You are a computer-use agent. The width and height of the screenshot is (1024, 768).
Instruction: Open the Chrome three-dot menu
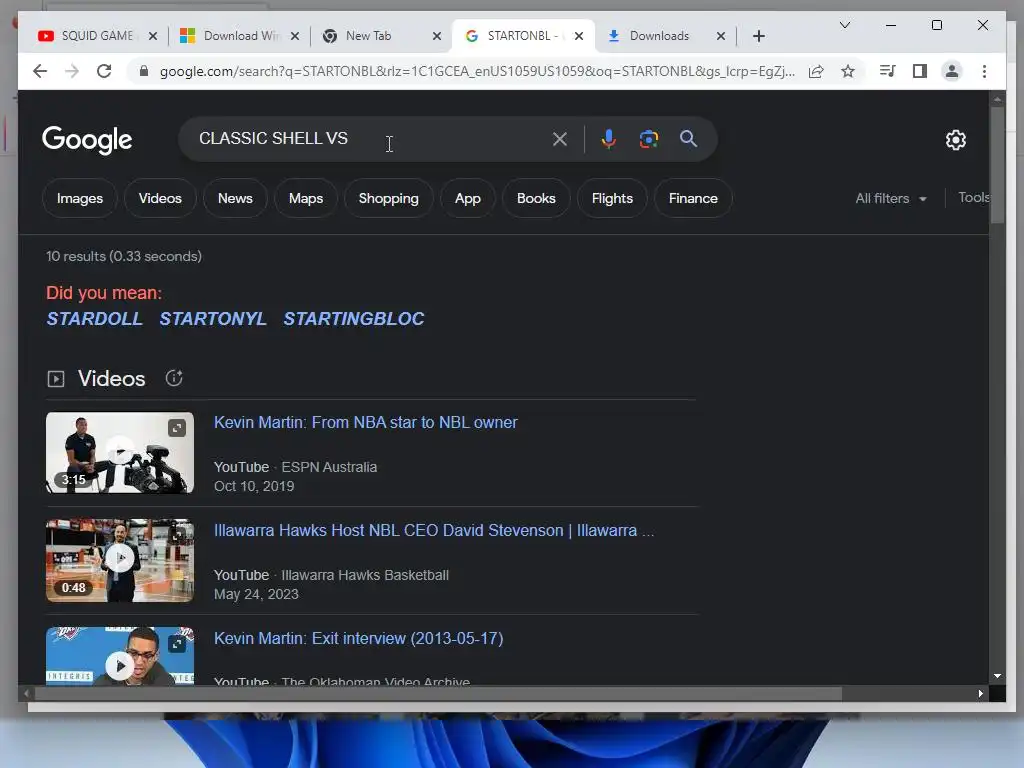(x=984, y=71)
